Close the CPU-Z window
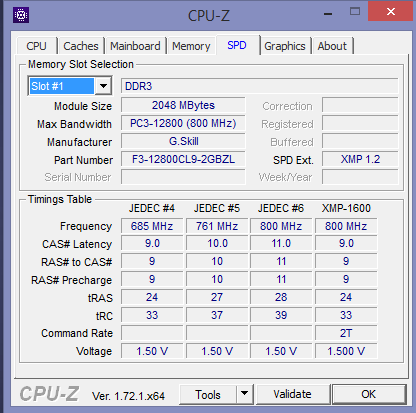This screenshot has width=416, height=413. click(x=391, y=12)
